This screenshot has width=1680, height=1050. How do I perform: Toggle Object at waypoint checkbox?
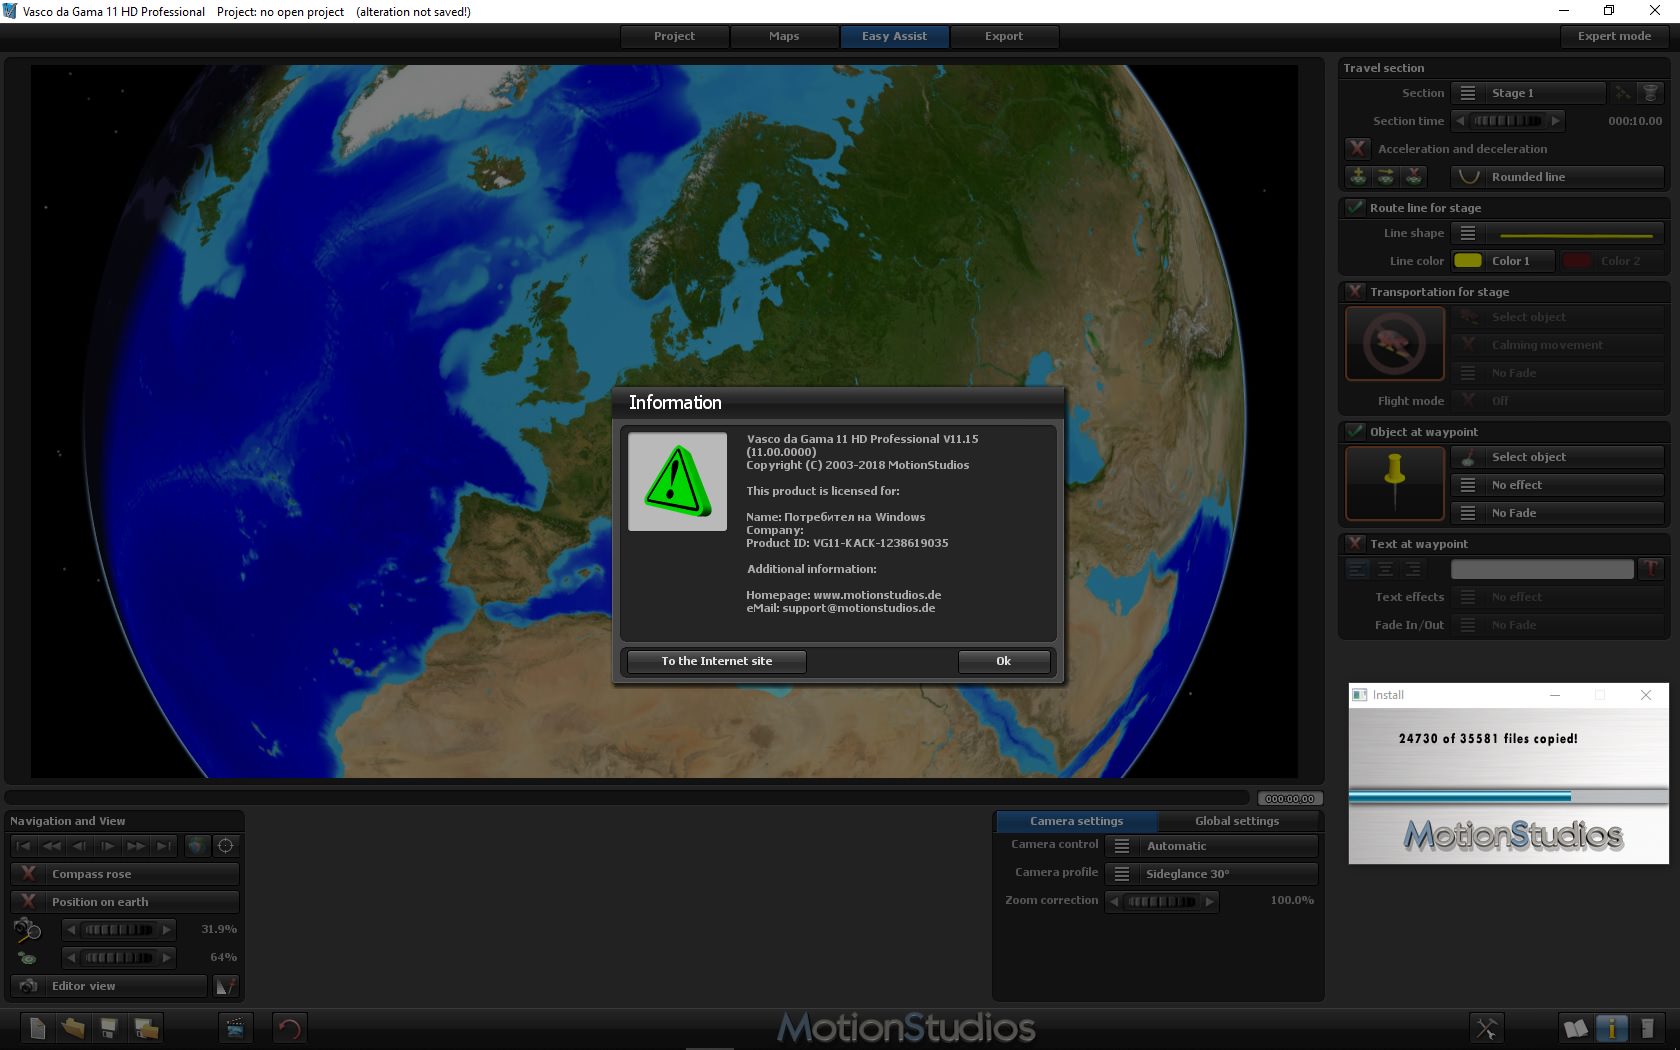tap(1355, 432)
